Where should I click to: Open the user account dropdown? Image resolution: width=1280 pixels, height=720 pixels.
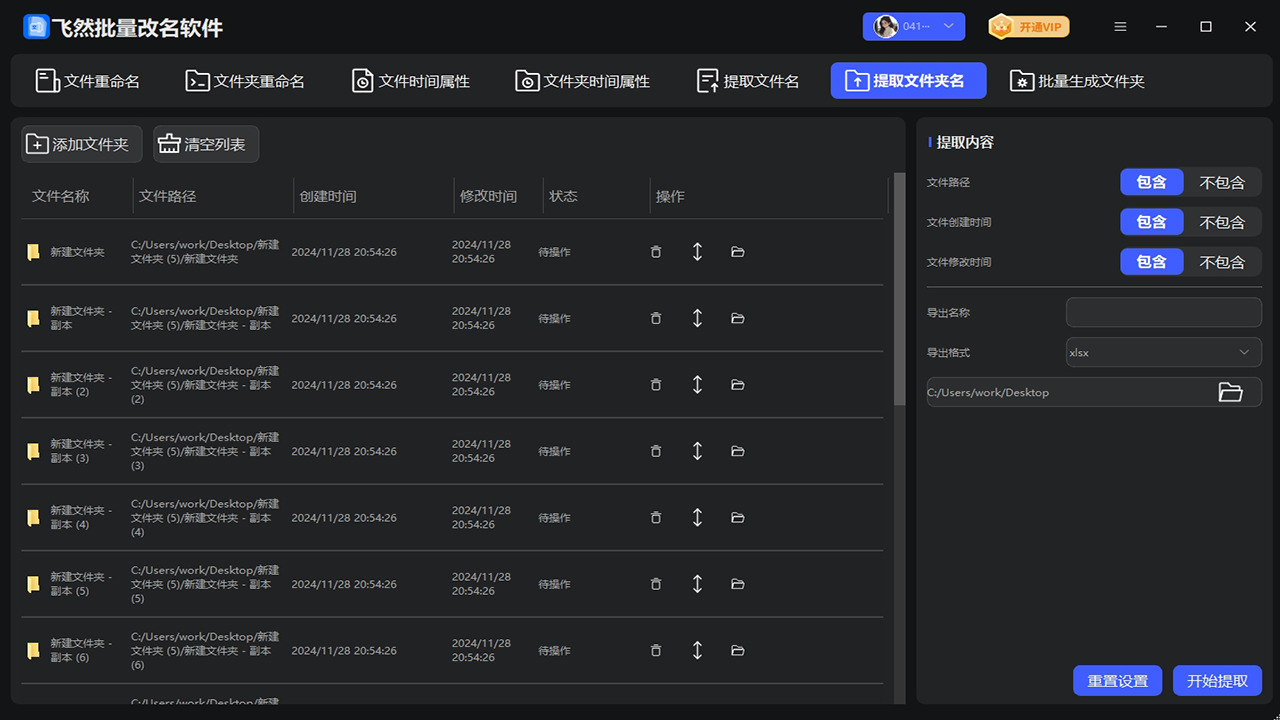[x=914, y=27]
